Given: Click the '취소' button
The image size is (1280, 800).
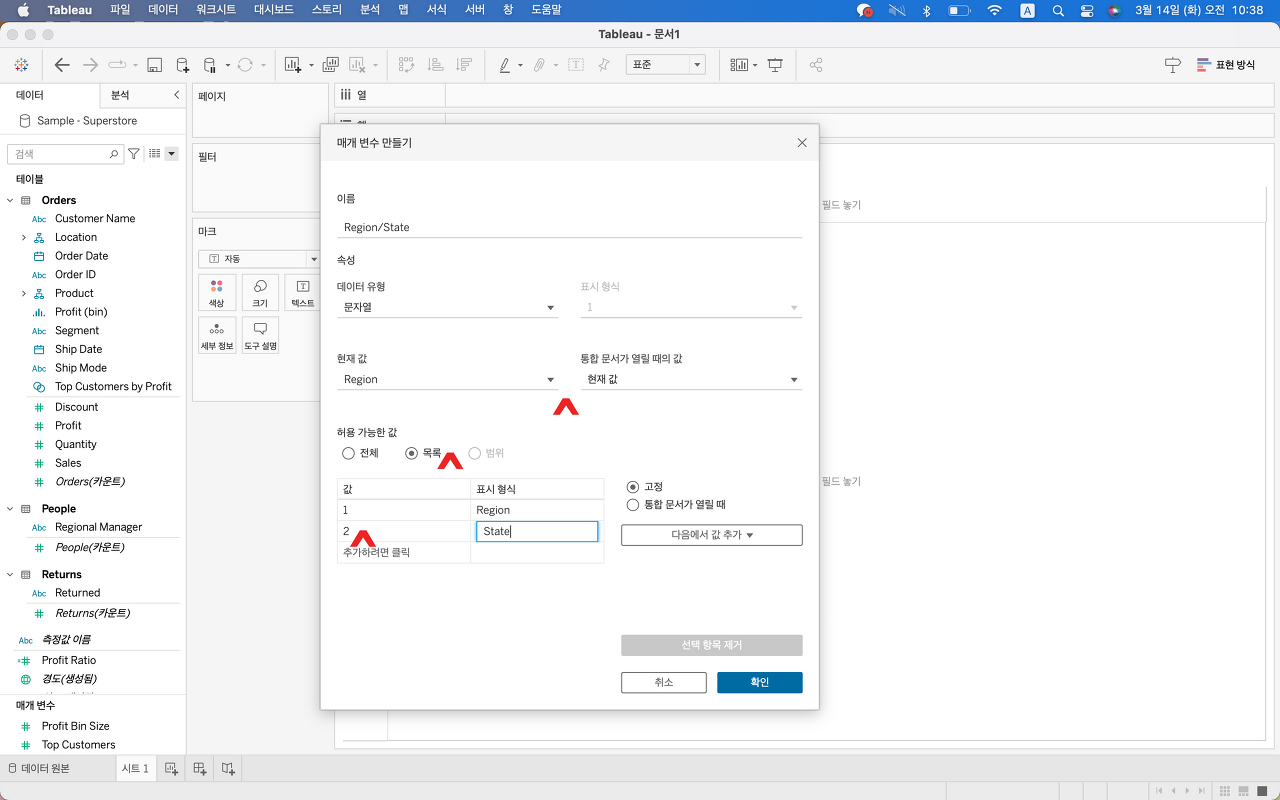Looking at the screenshot, I should [x=664, y=682].
